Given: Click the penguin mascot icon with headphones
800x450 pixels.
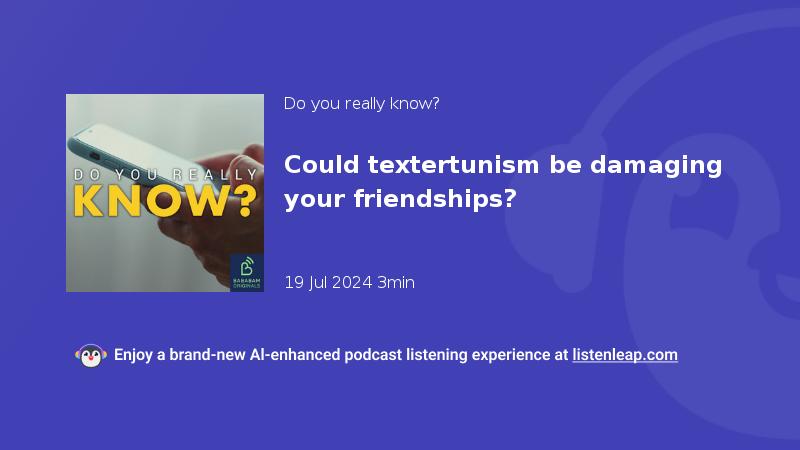Looking at the screenshot, I should pyautogui.click(x=91, y=356).
